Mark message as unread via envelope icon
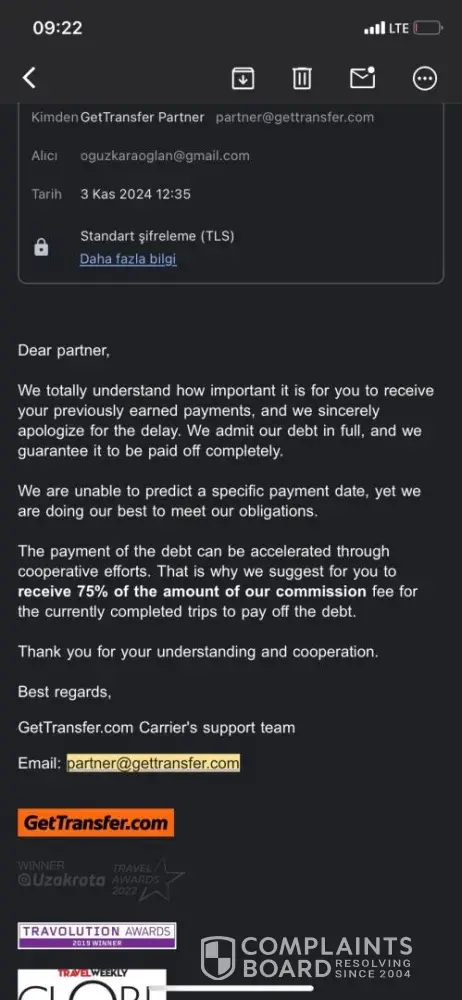The width and height of the screenshot is (462, 1000). [x=362, y=77]
